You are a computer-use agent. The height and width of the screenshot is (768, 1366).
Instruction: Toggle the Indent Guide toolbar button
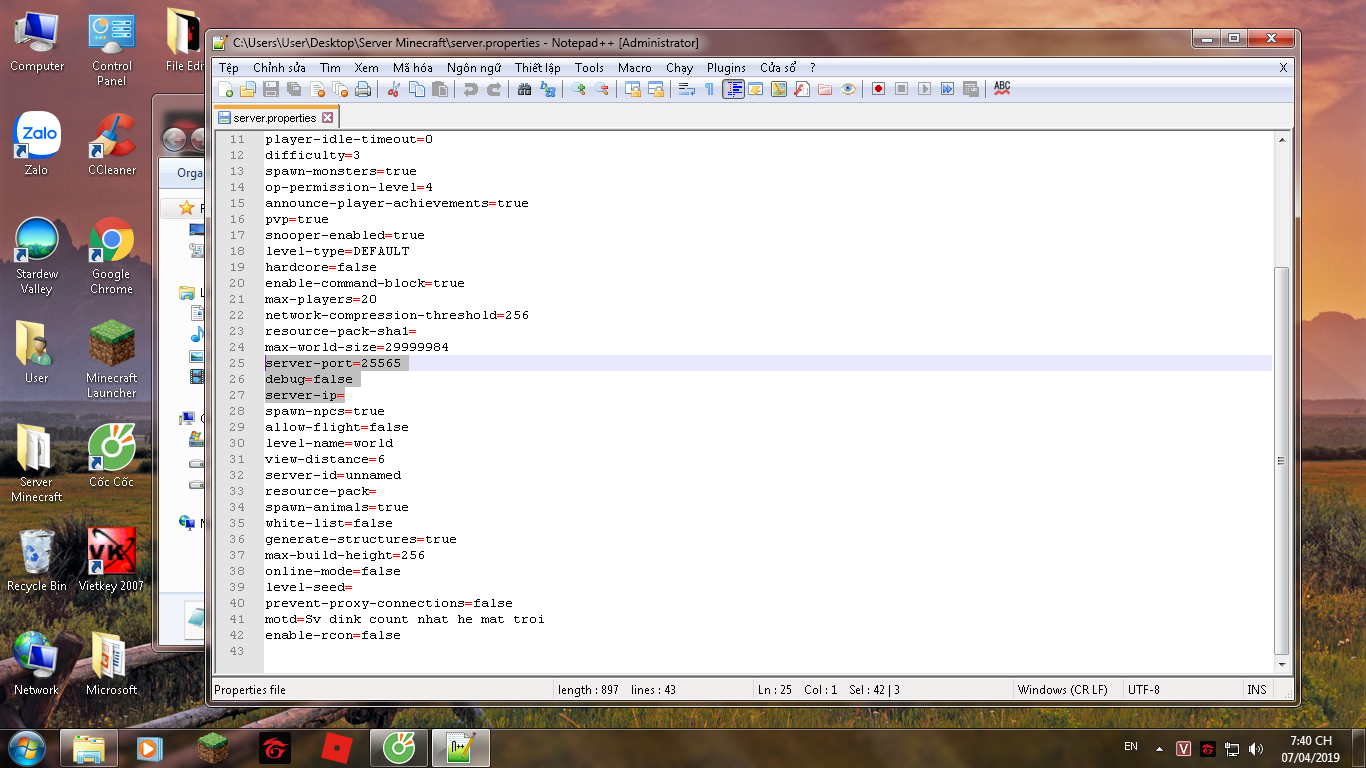point(733,89)
